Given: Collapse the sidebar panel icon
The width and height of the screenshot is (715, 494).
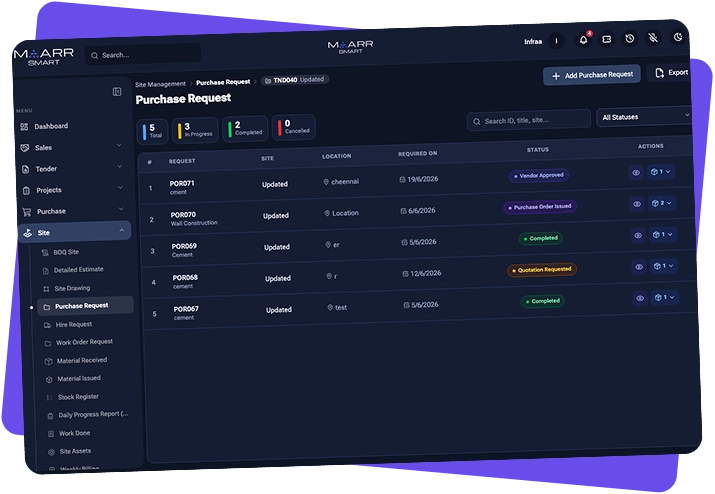Looking at the screenshot, I should 117,92.
